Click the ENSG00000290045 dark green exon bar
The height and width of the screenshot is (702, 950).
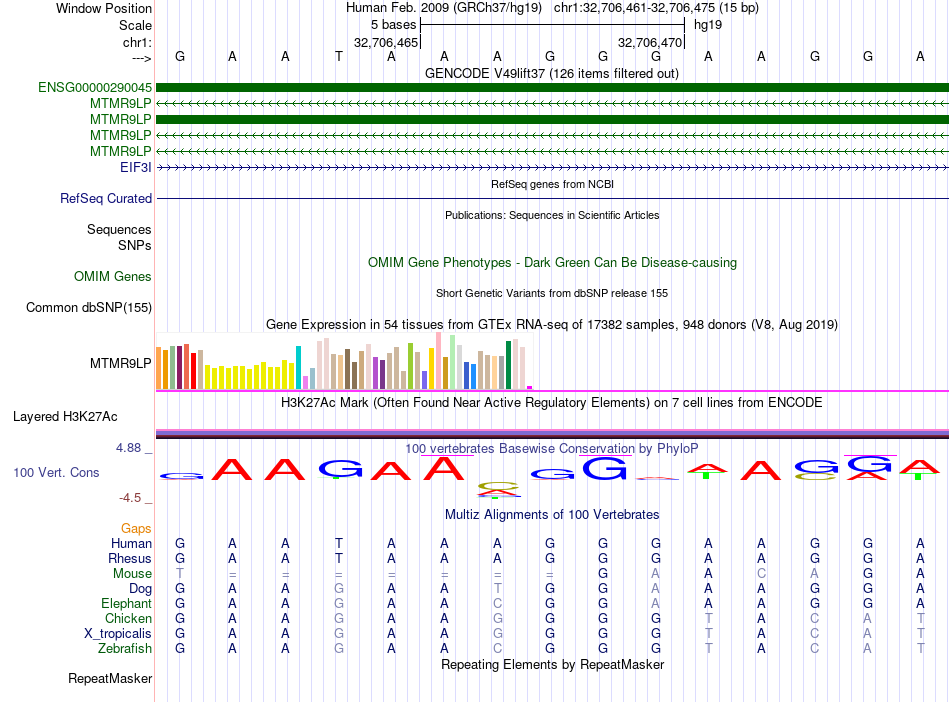pos(552,87)
